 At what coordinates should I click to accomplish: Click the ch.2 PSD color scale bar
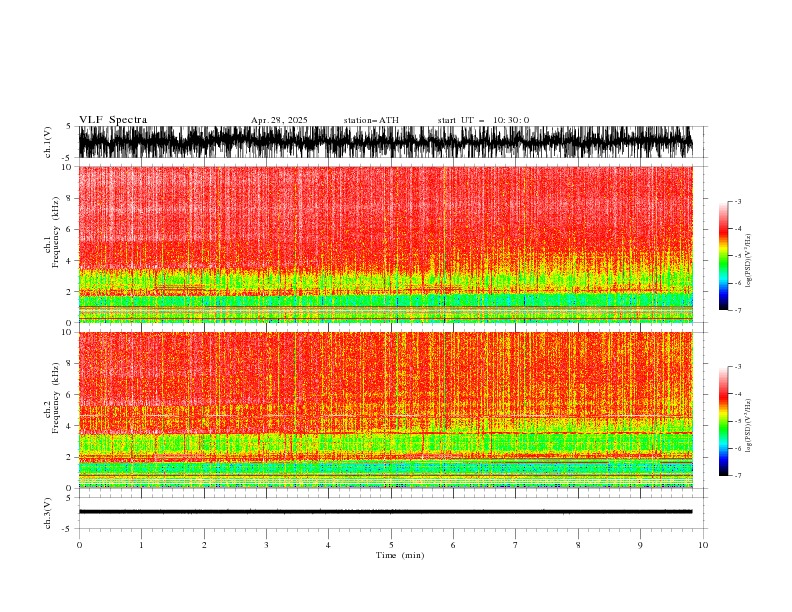pos(723,421)
